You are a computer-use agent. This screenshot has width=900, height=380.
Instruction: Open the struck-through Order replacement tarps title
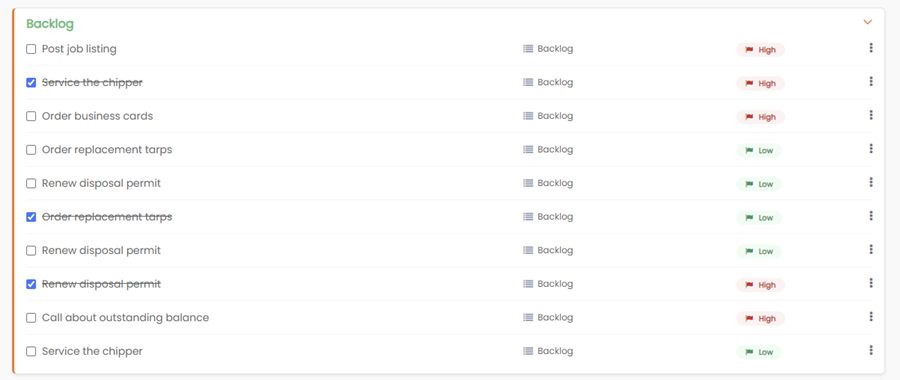tap(107, 216)
